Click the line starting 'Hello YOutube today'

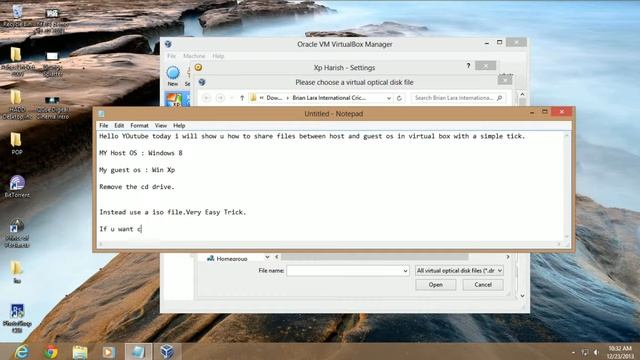click(x=312, y=136)
